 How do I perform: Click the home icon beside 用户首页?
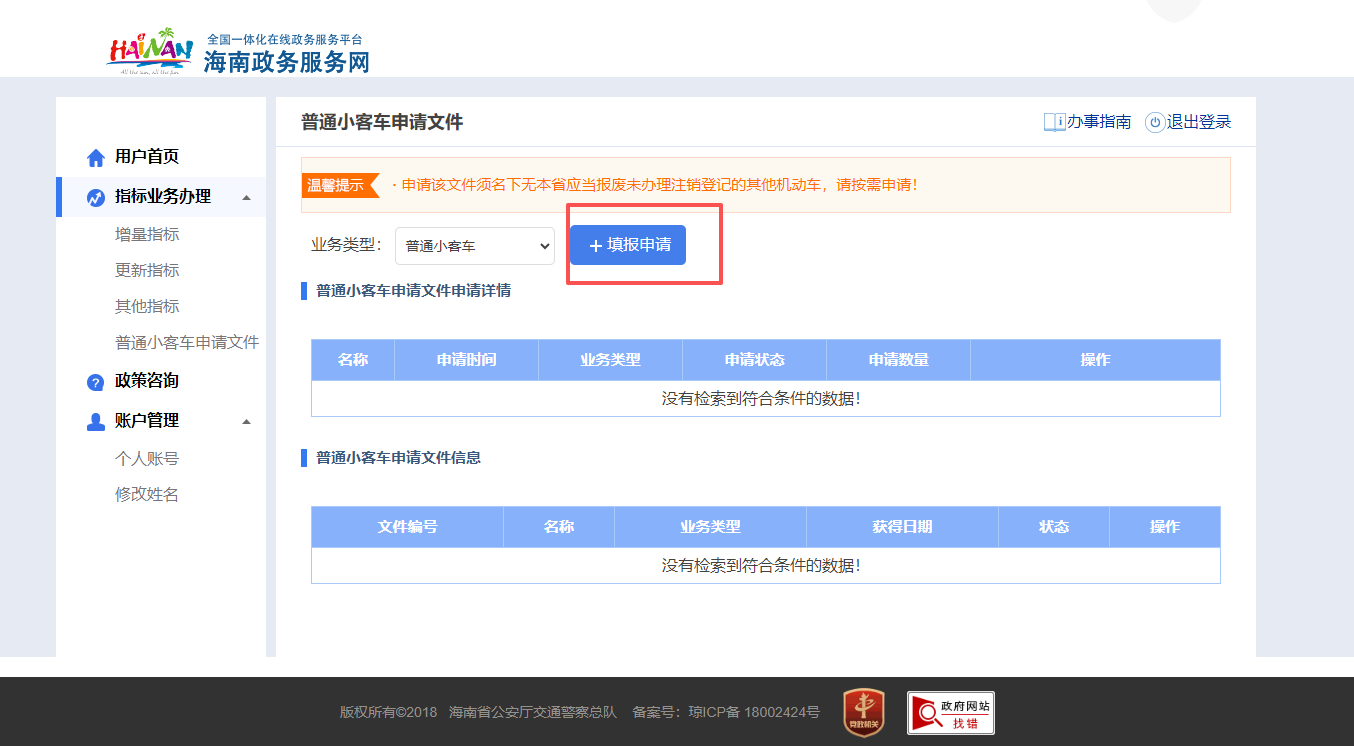[95, 156]
